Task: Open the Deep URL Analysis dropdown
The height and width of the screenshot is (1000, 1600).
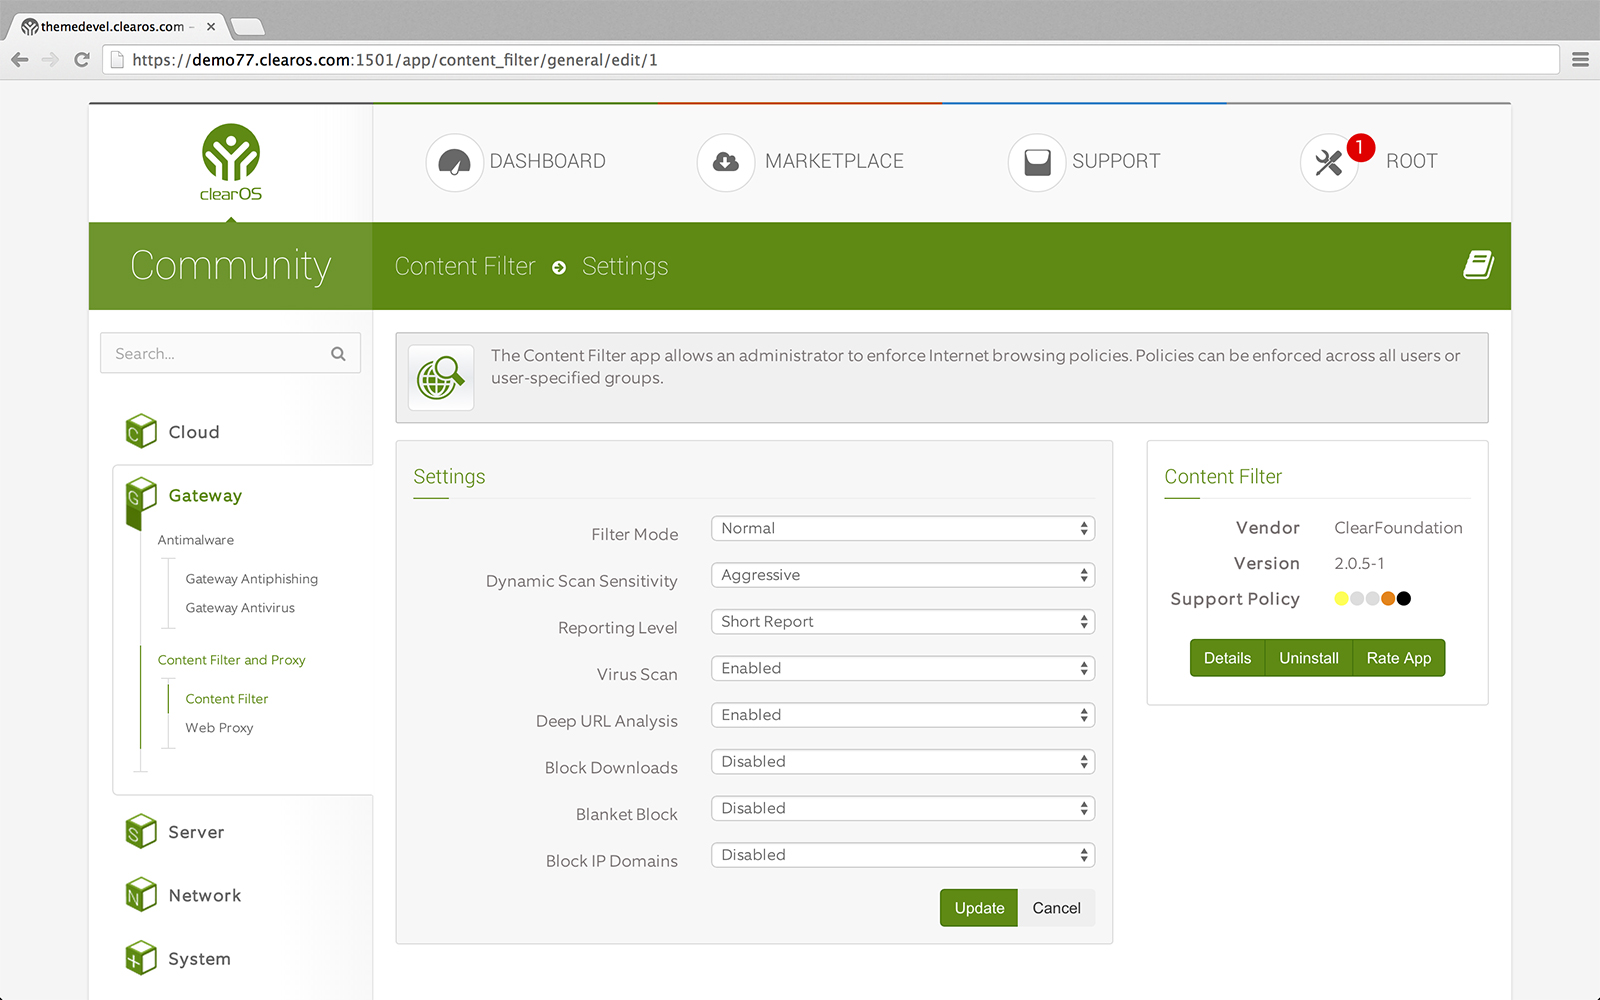Action: [903, 715]
